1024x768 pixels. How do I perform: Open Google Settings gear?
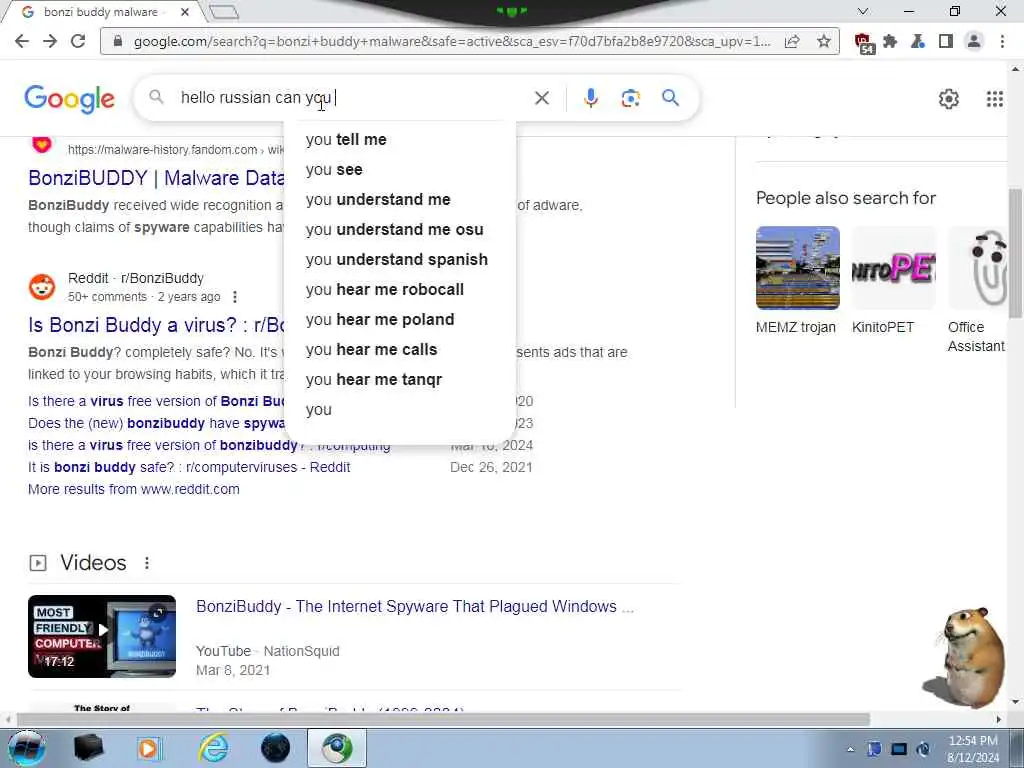click(x=948, y=99)
